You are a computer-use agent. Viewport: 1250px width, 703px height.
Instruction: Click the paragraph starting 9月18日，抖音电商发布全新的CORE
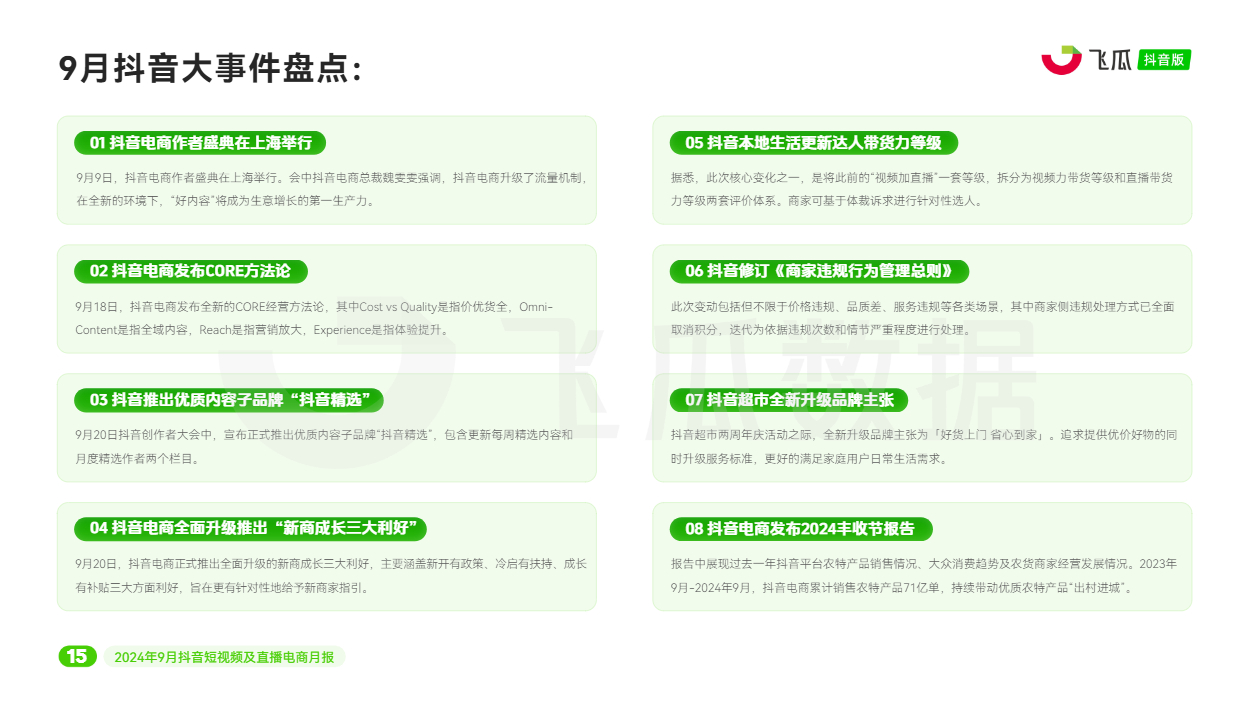click(x=314, y=317)
